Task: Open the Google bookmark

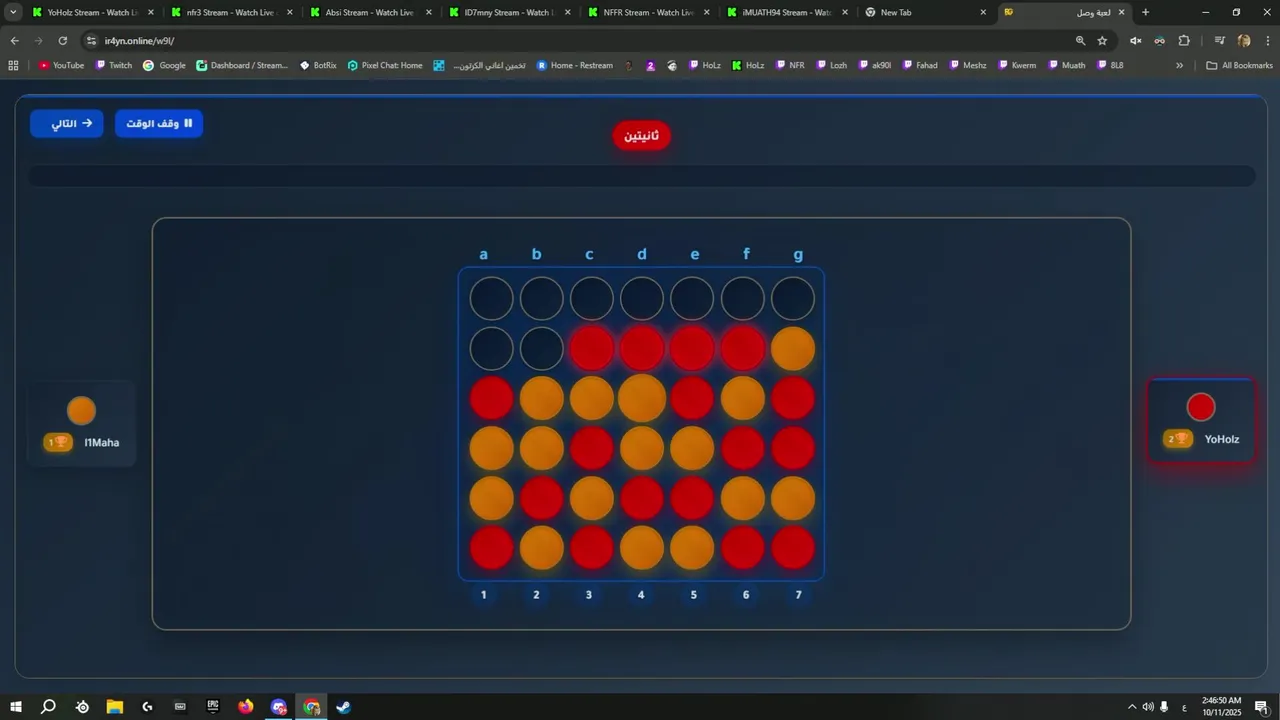Action: pyautogui.click(x=164, y=65)
